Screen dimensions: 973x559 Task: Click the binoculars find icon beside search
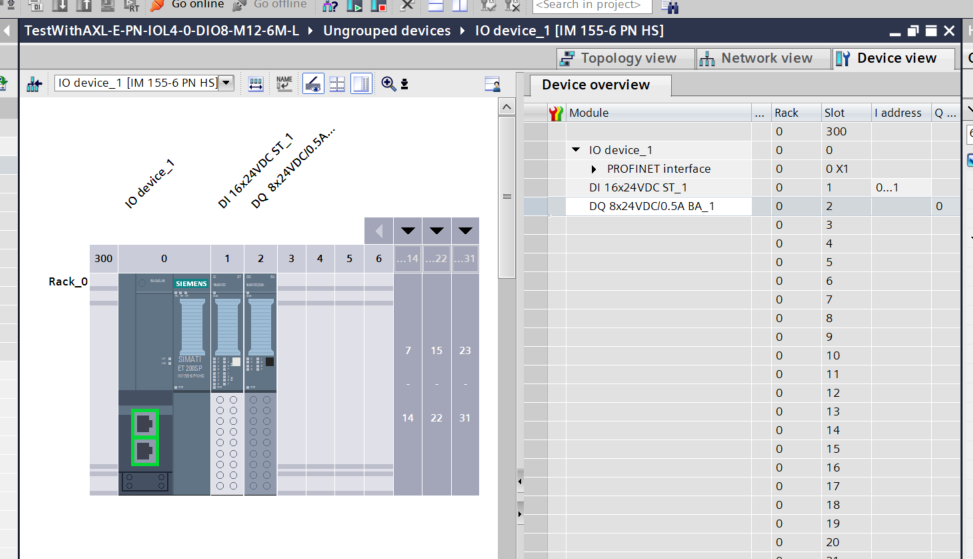[670, 6]
